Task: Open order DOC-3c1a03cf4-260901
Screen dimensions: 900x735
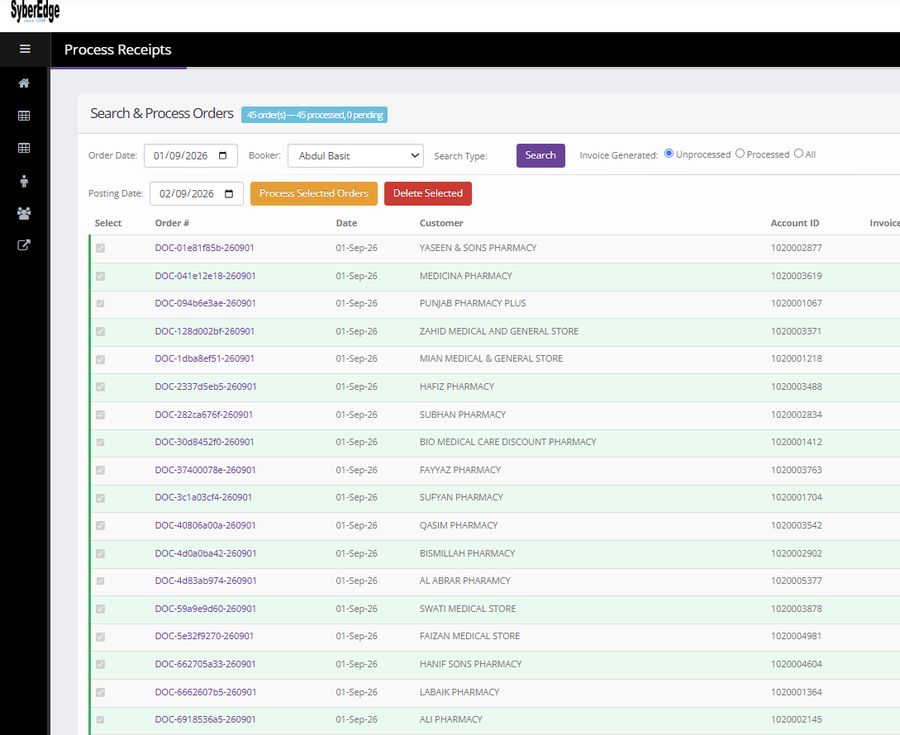Action: [203, 497]
